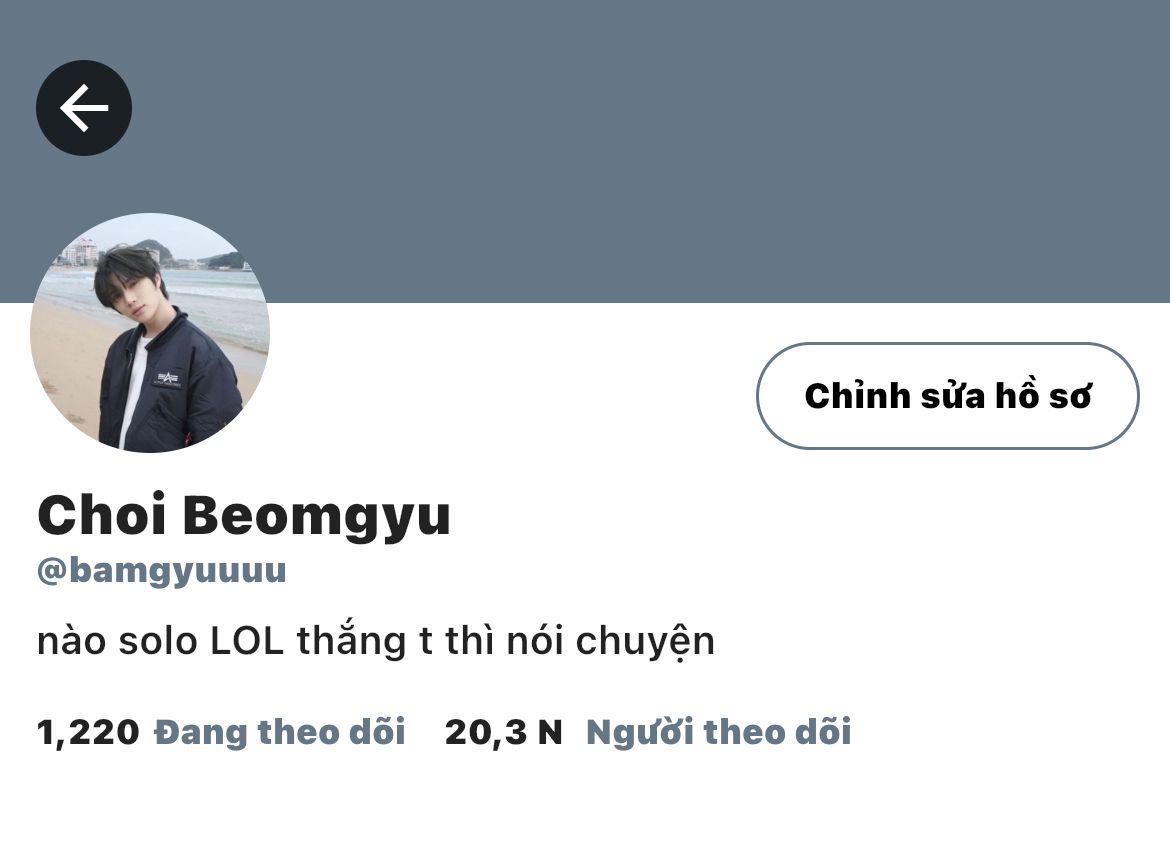This screenshot has width=1170, height=851.
Task: Click the white buildings in the avatar background
Action: 81,252
